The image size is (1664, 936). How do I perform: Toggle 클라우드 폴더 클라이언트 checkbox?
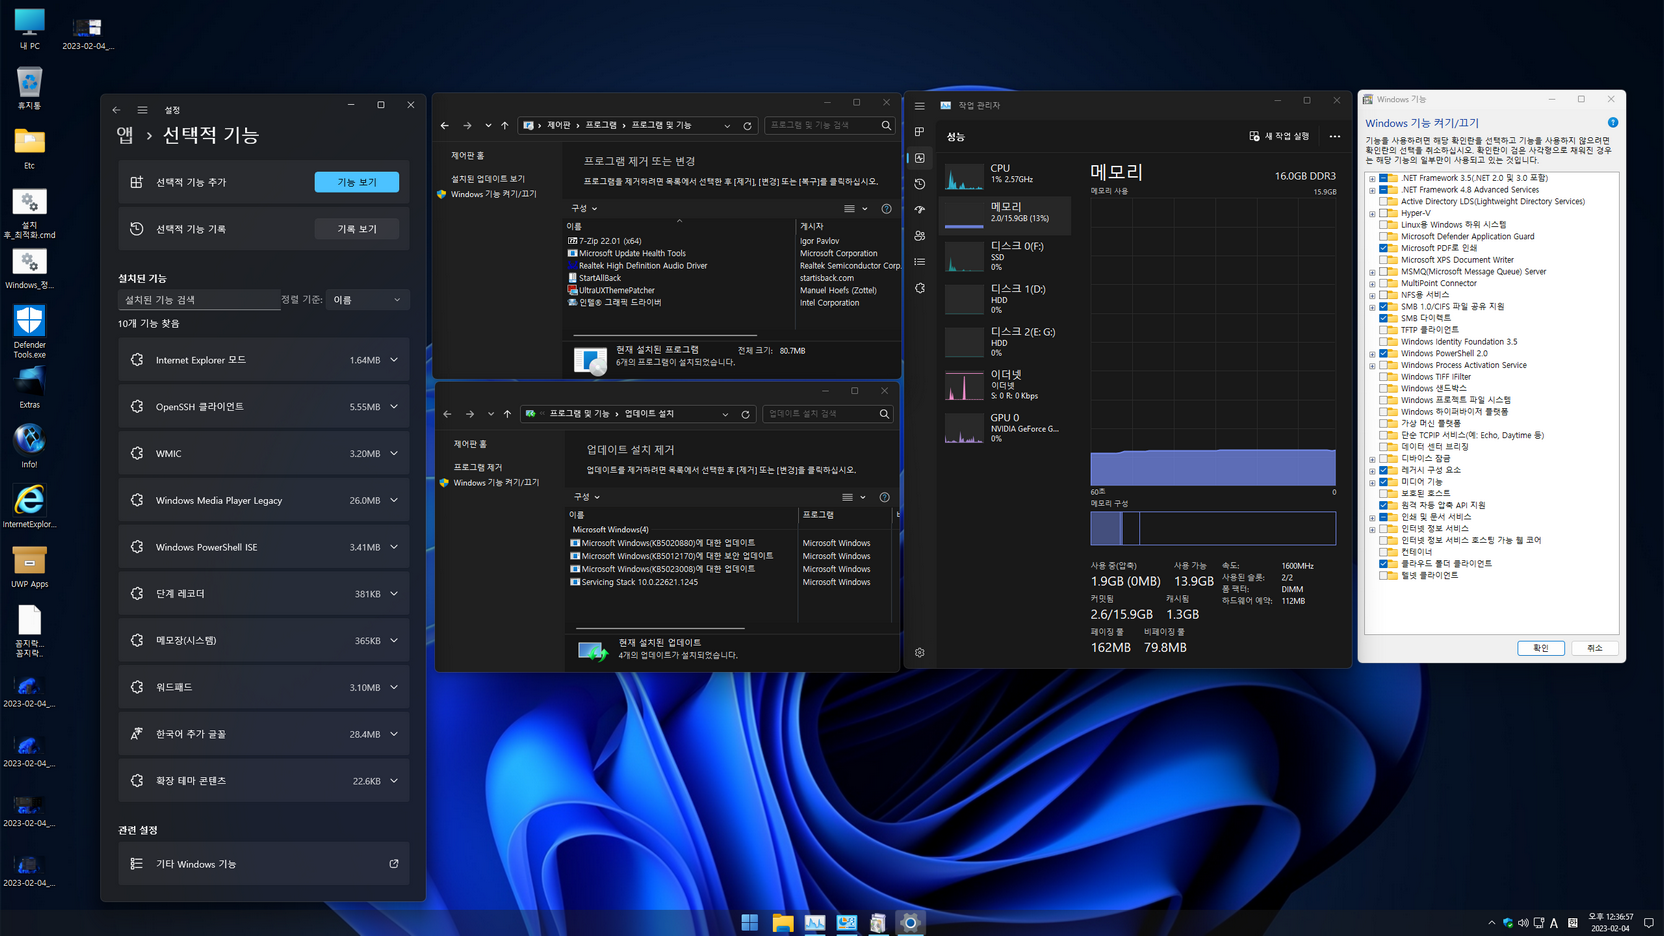pos(1384,564)
